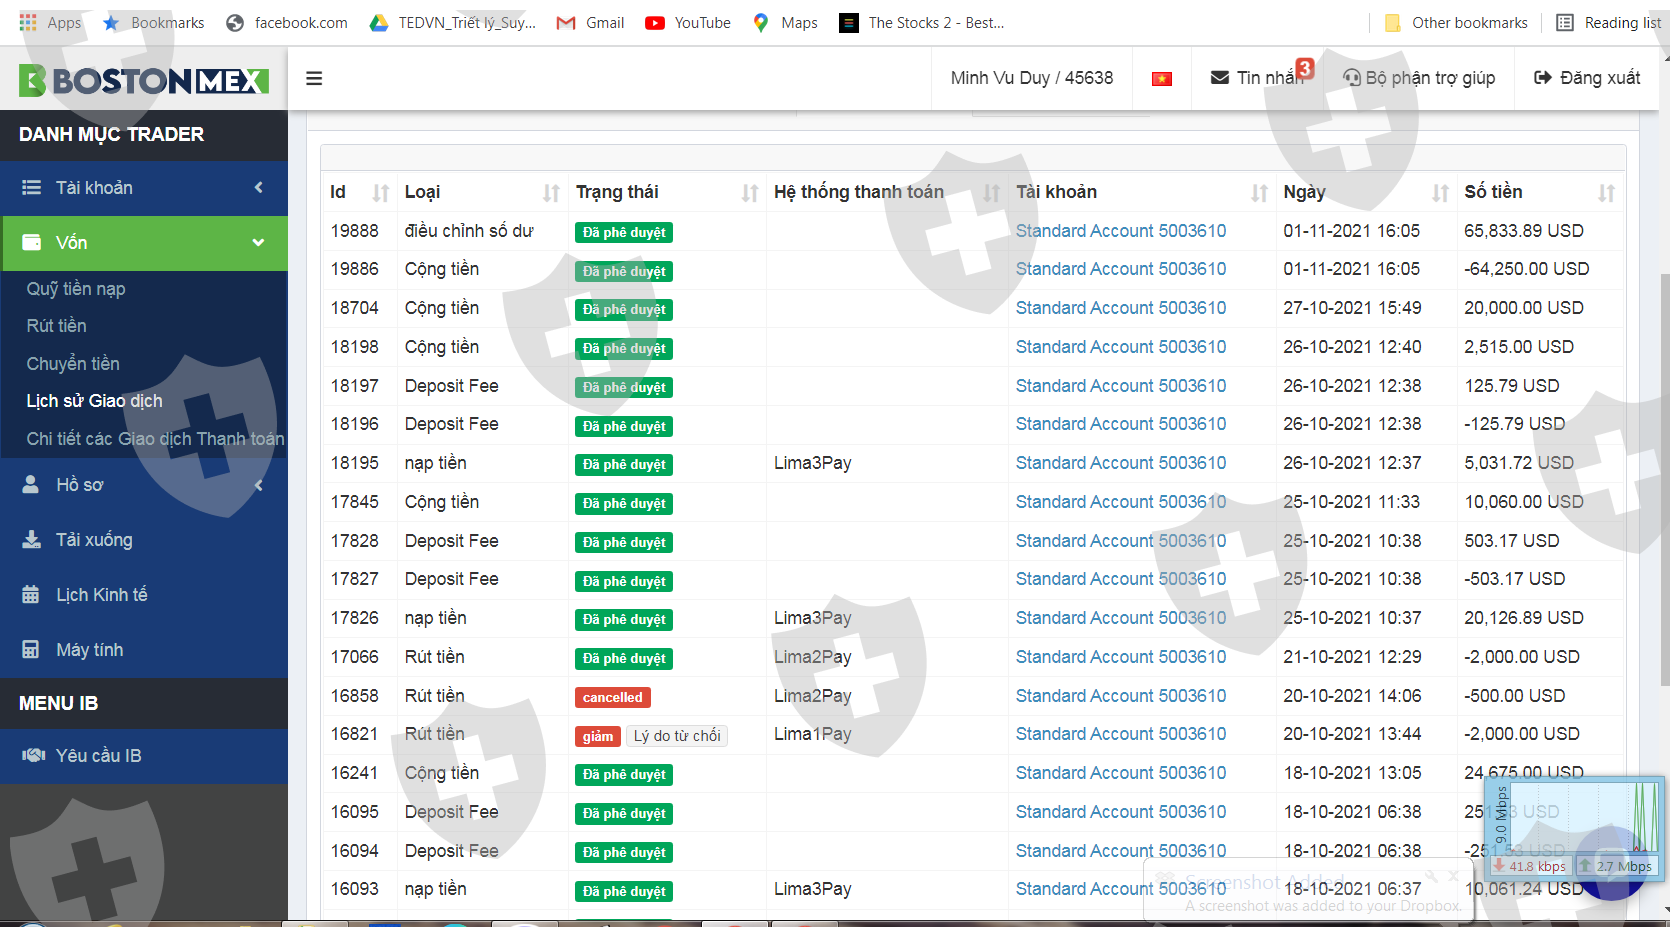Select Chuyển tiền in sidebar
Image resolution: width=1670 pixels, height=927 pixels.
click(x=73, y=364)
